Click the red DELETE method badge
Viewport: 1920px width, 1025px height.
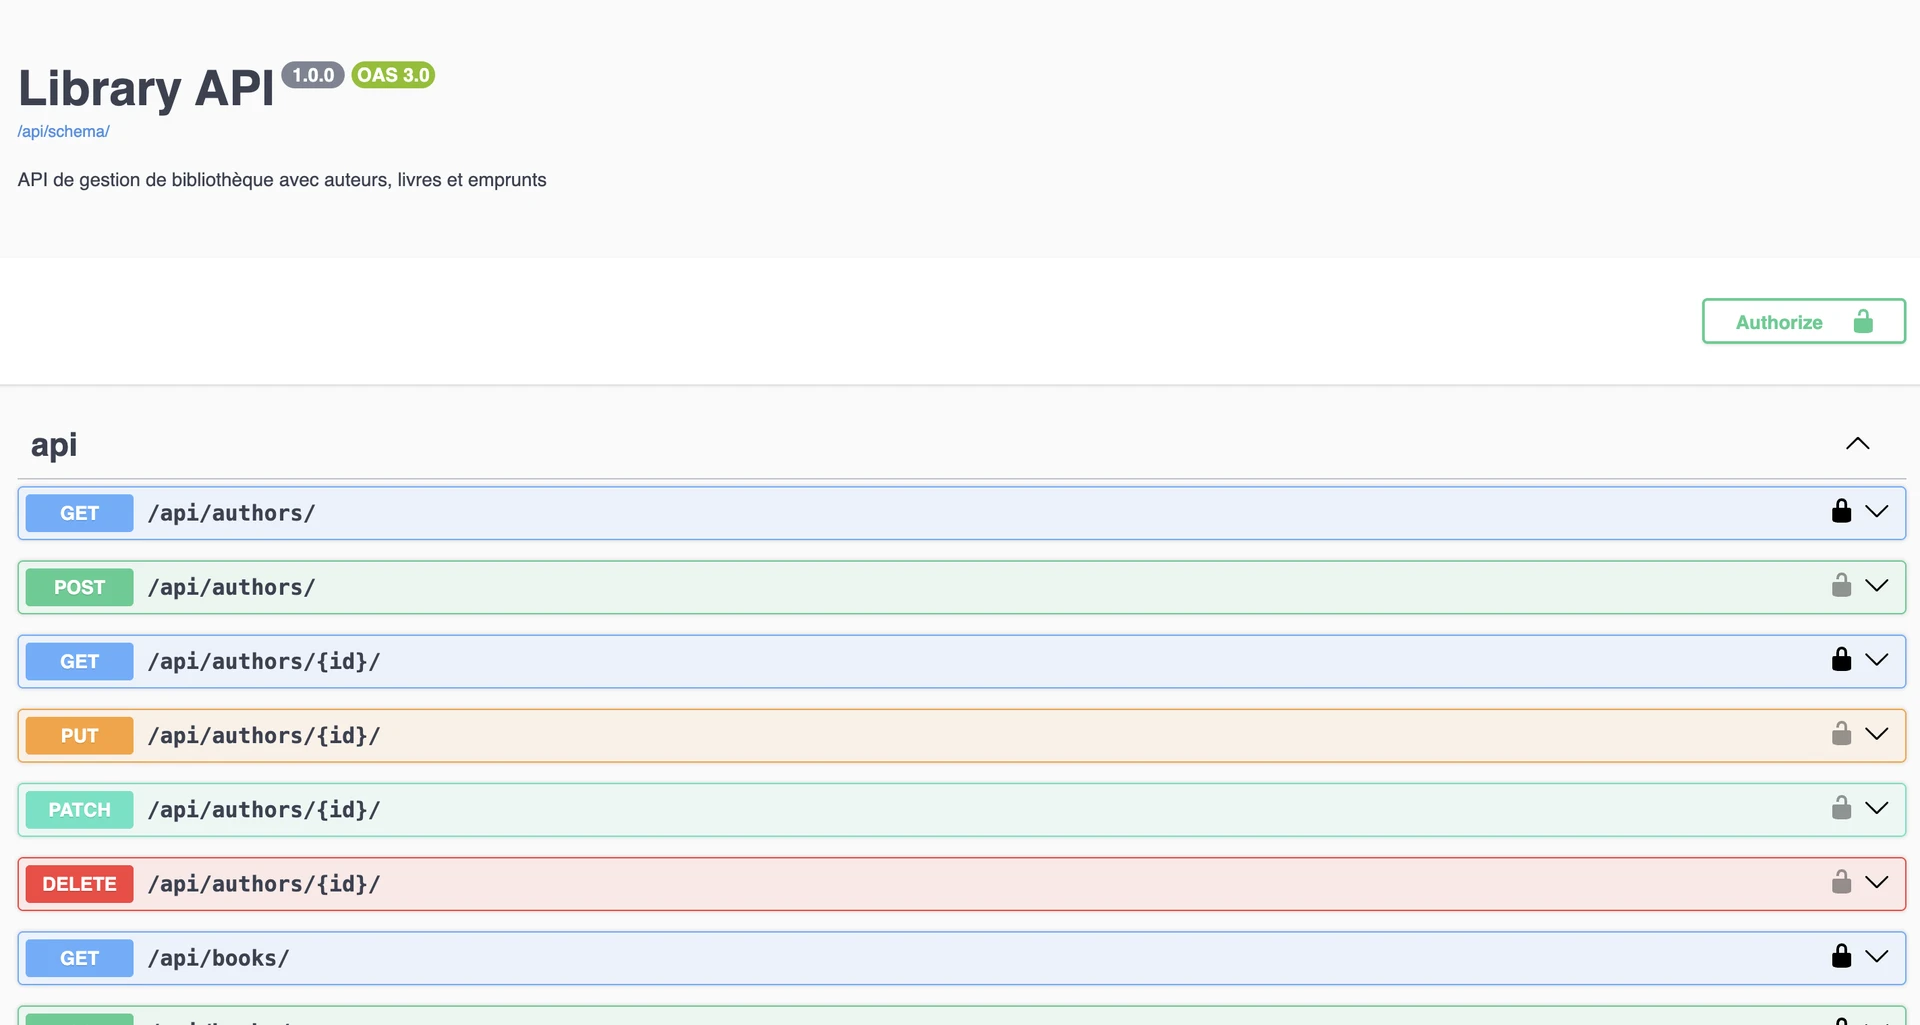tap(79, 884)
